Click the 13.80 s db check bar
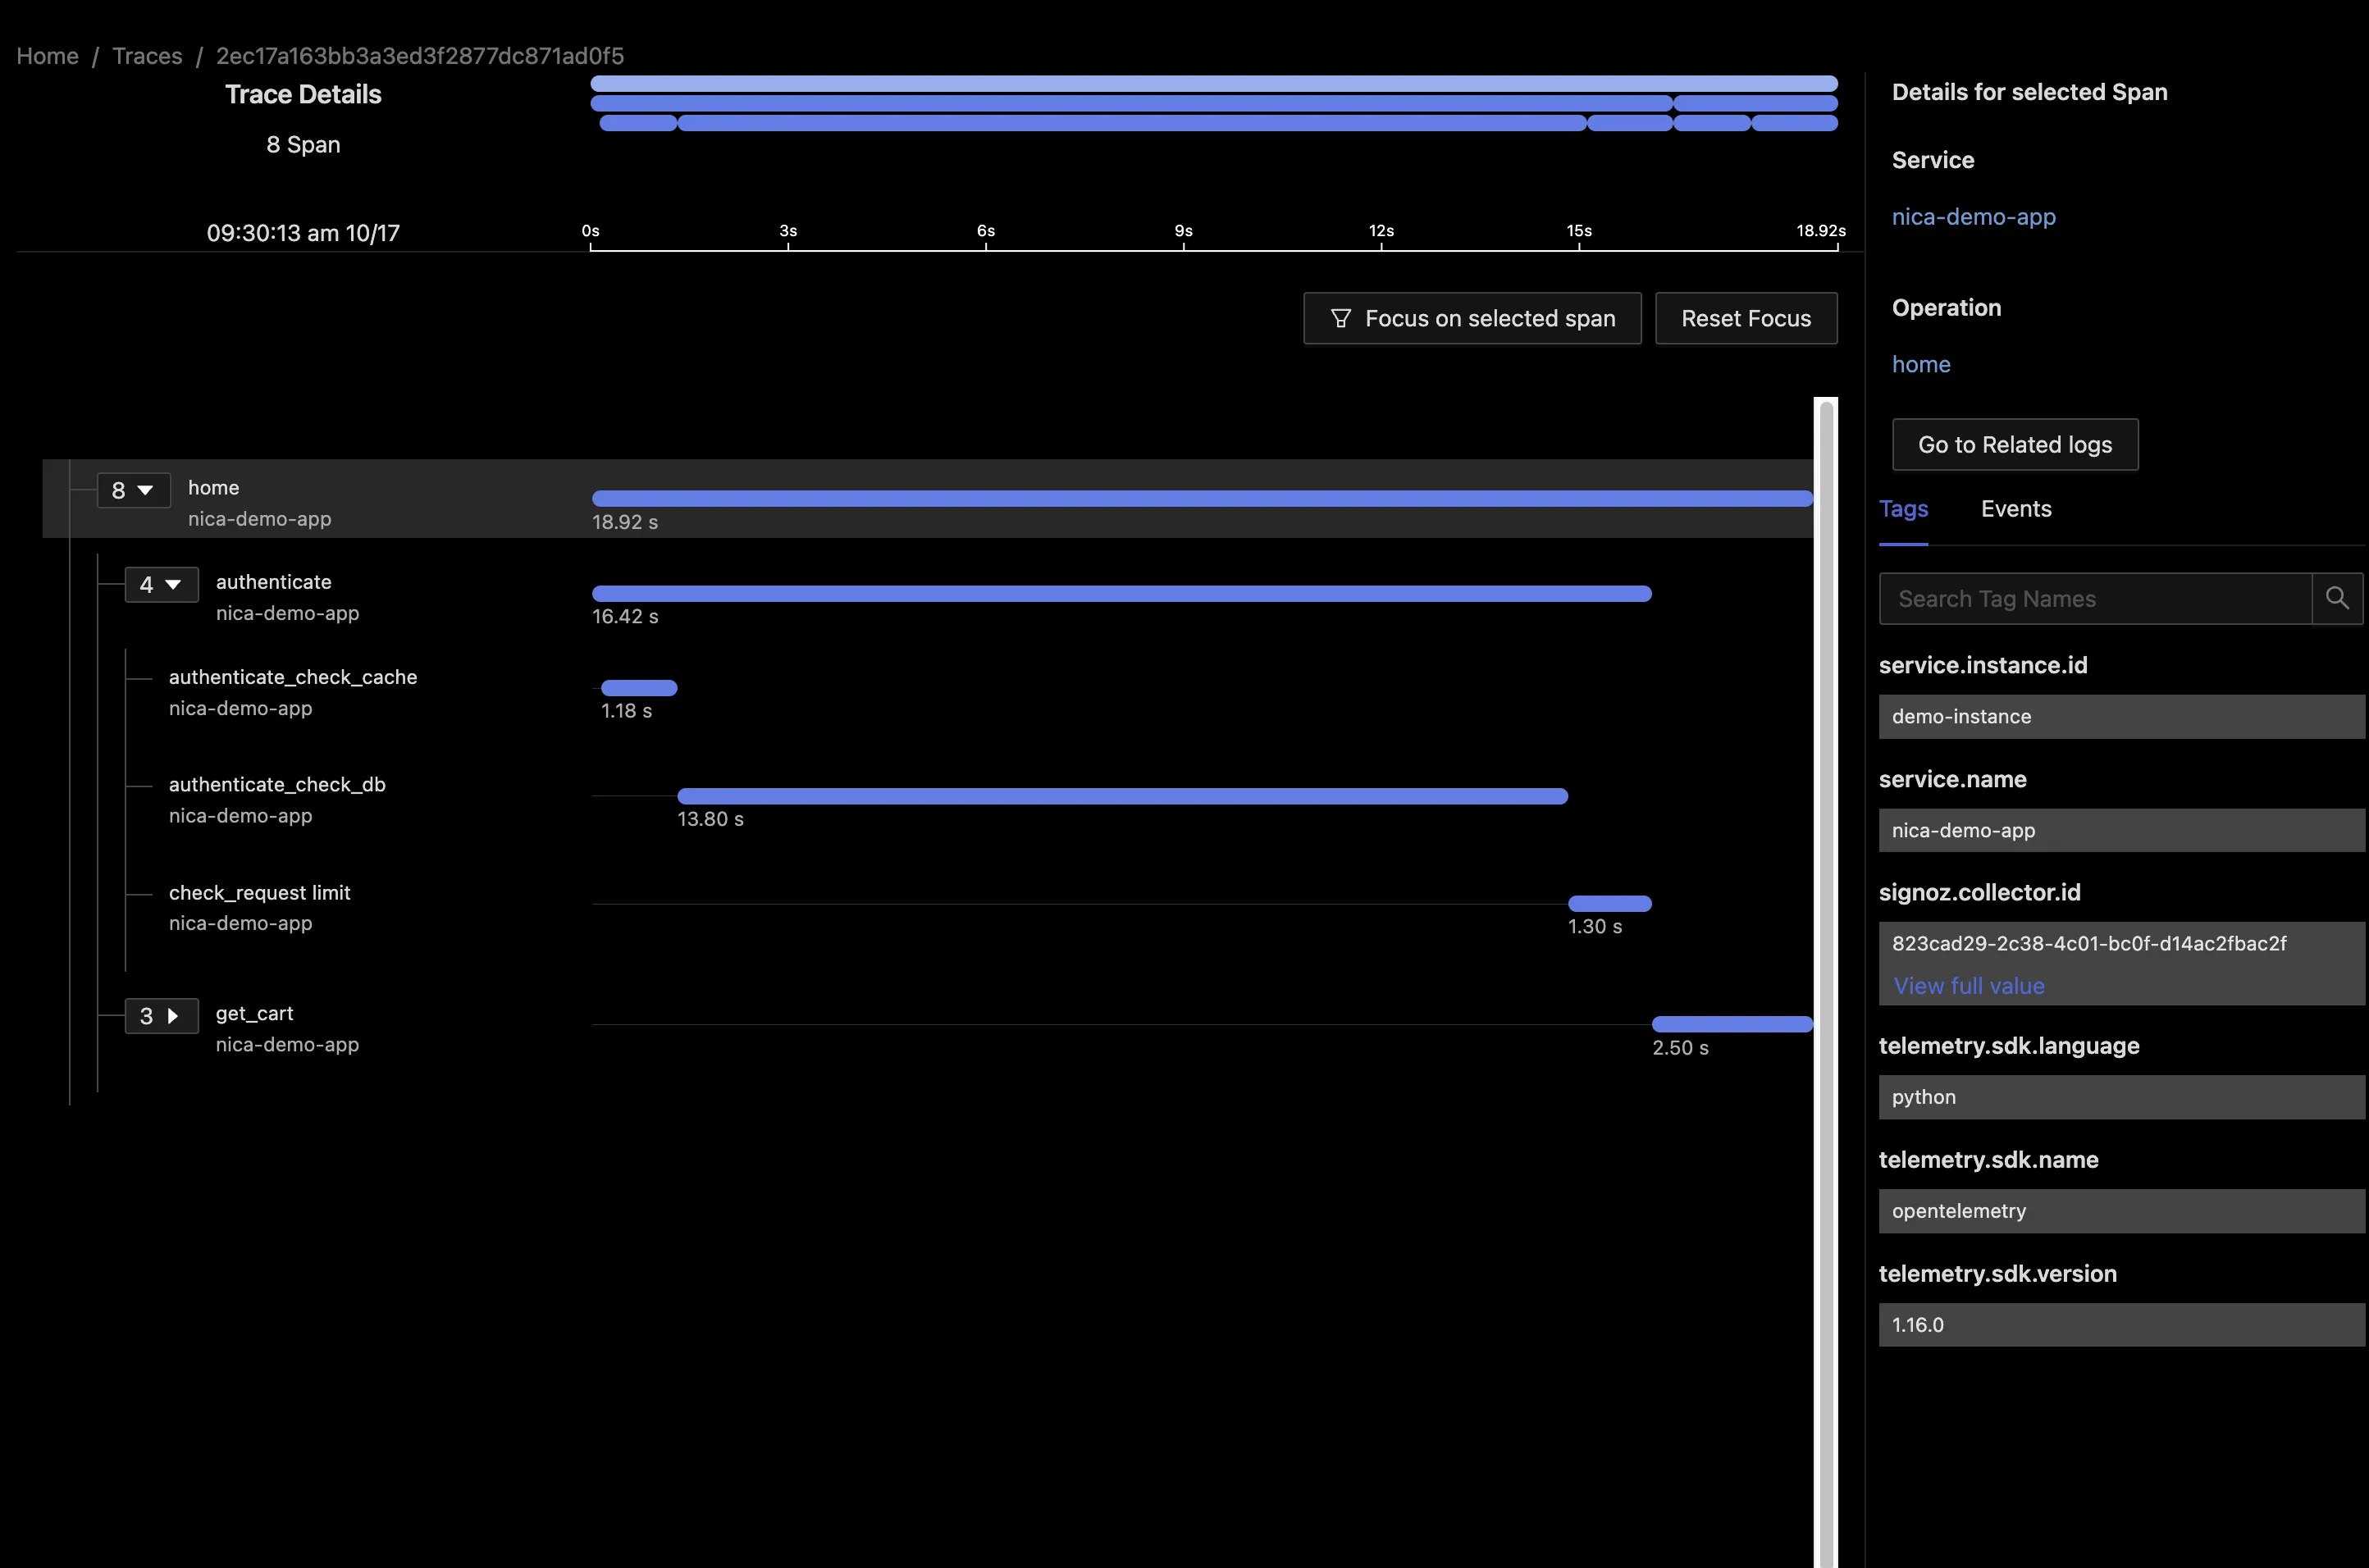 click(1123, 796)
